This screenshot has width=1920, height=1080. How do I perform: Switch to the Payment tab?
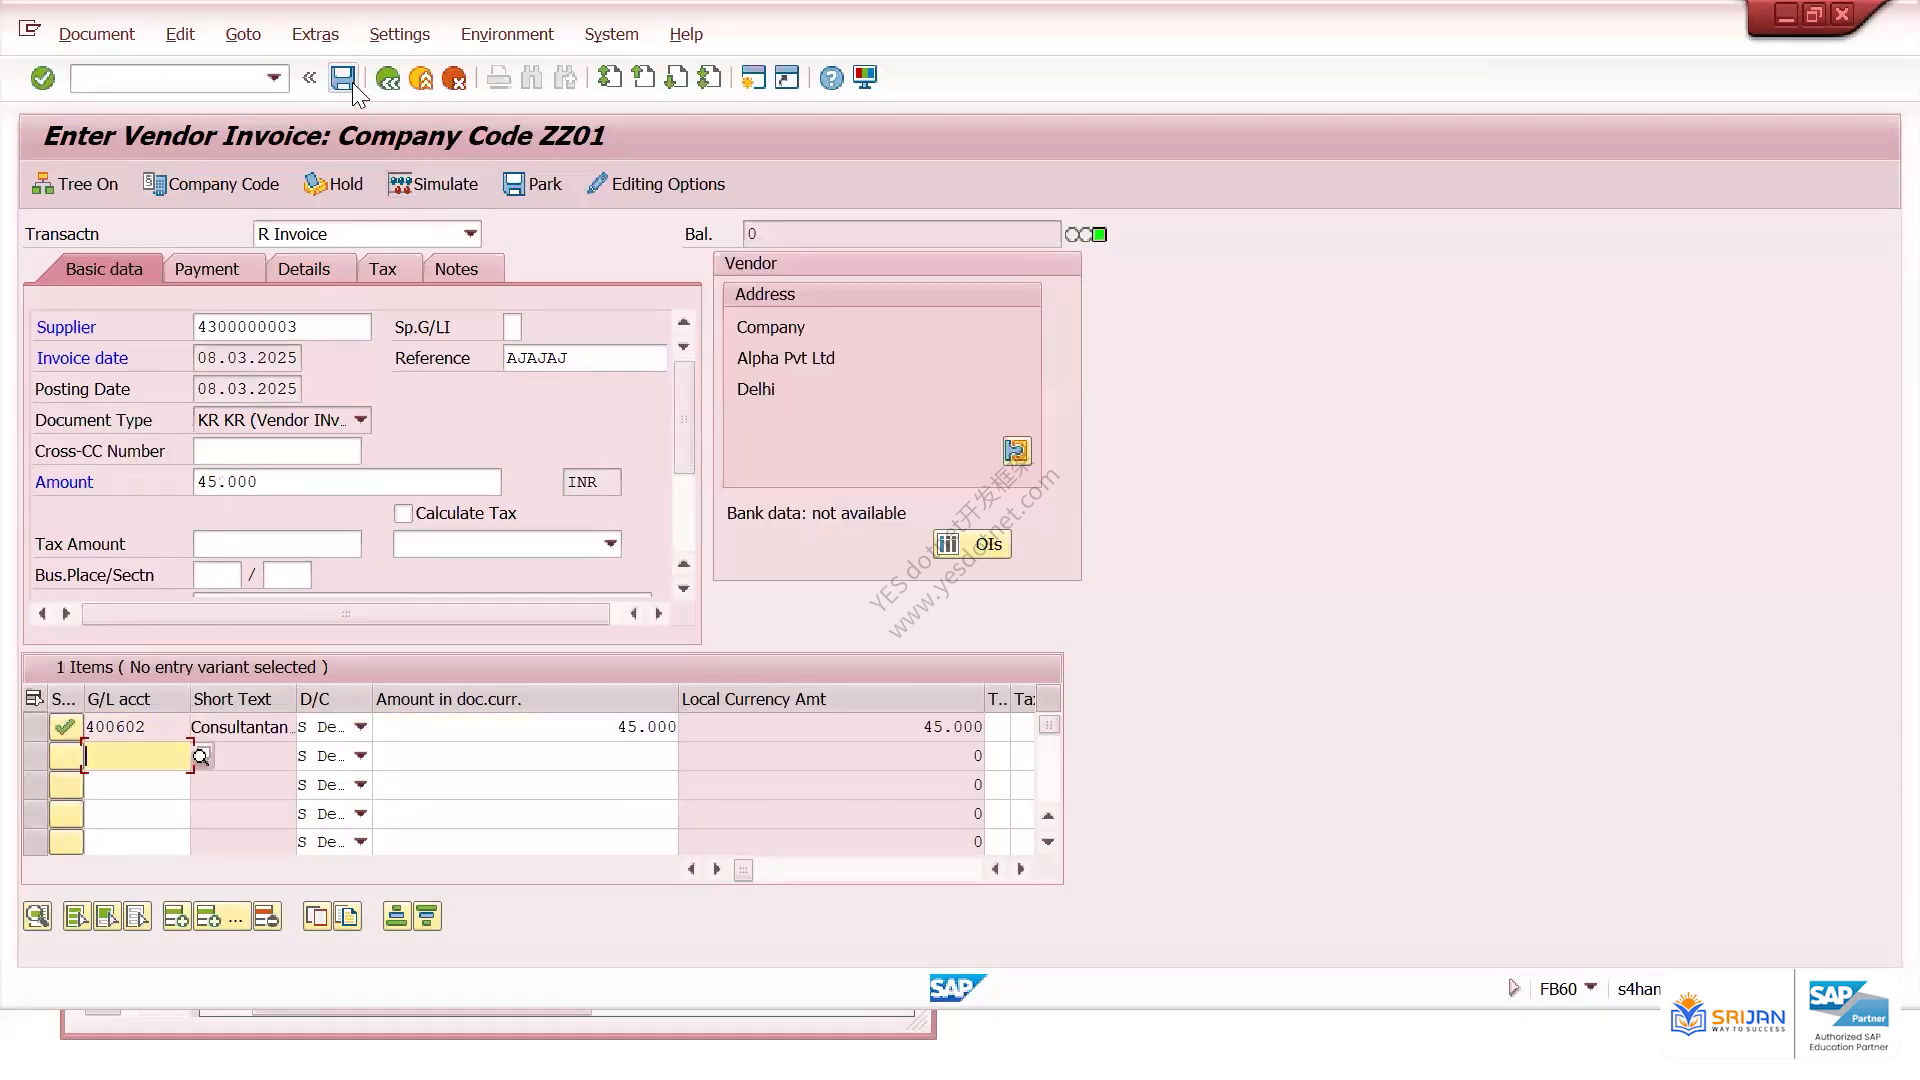[206, 269]
